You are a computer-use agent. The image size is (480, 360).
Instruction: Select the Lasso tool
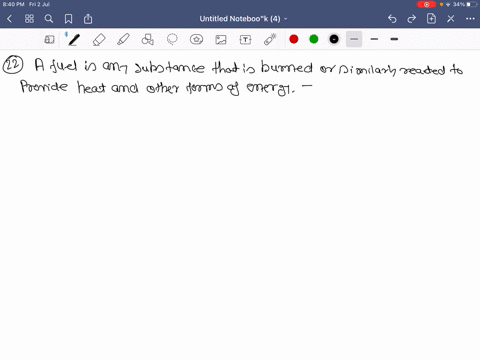(x=172, y=40)
